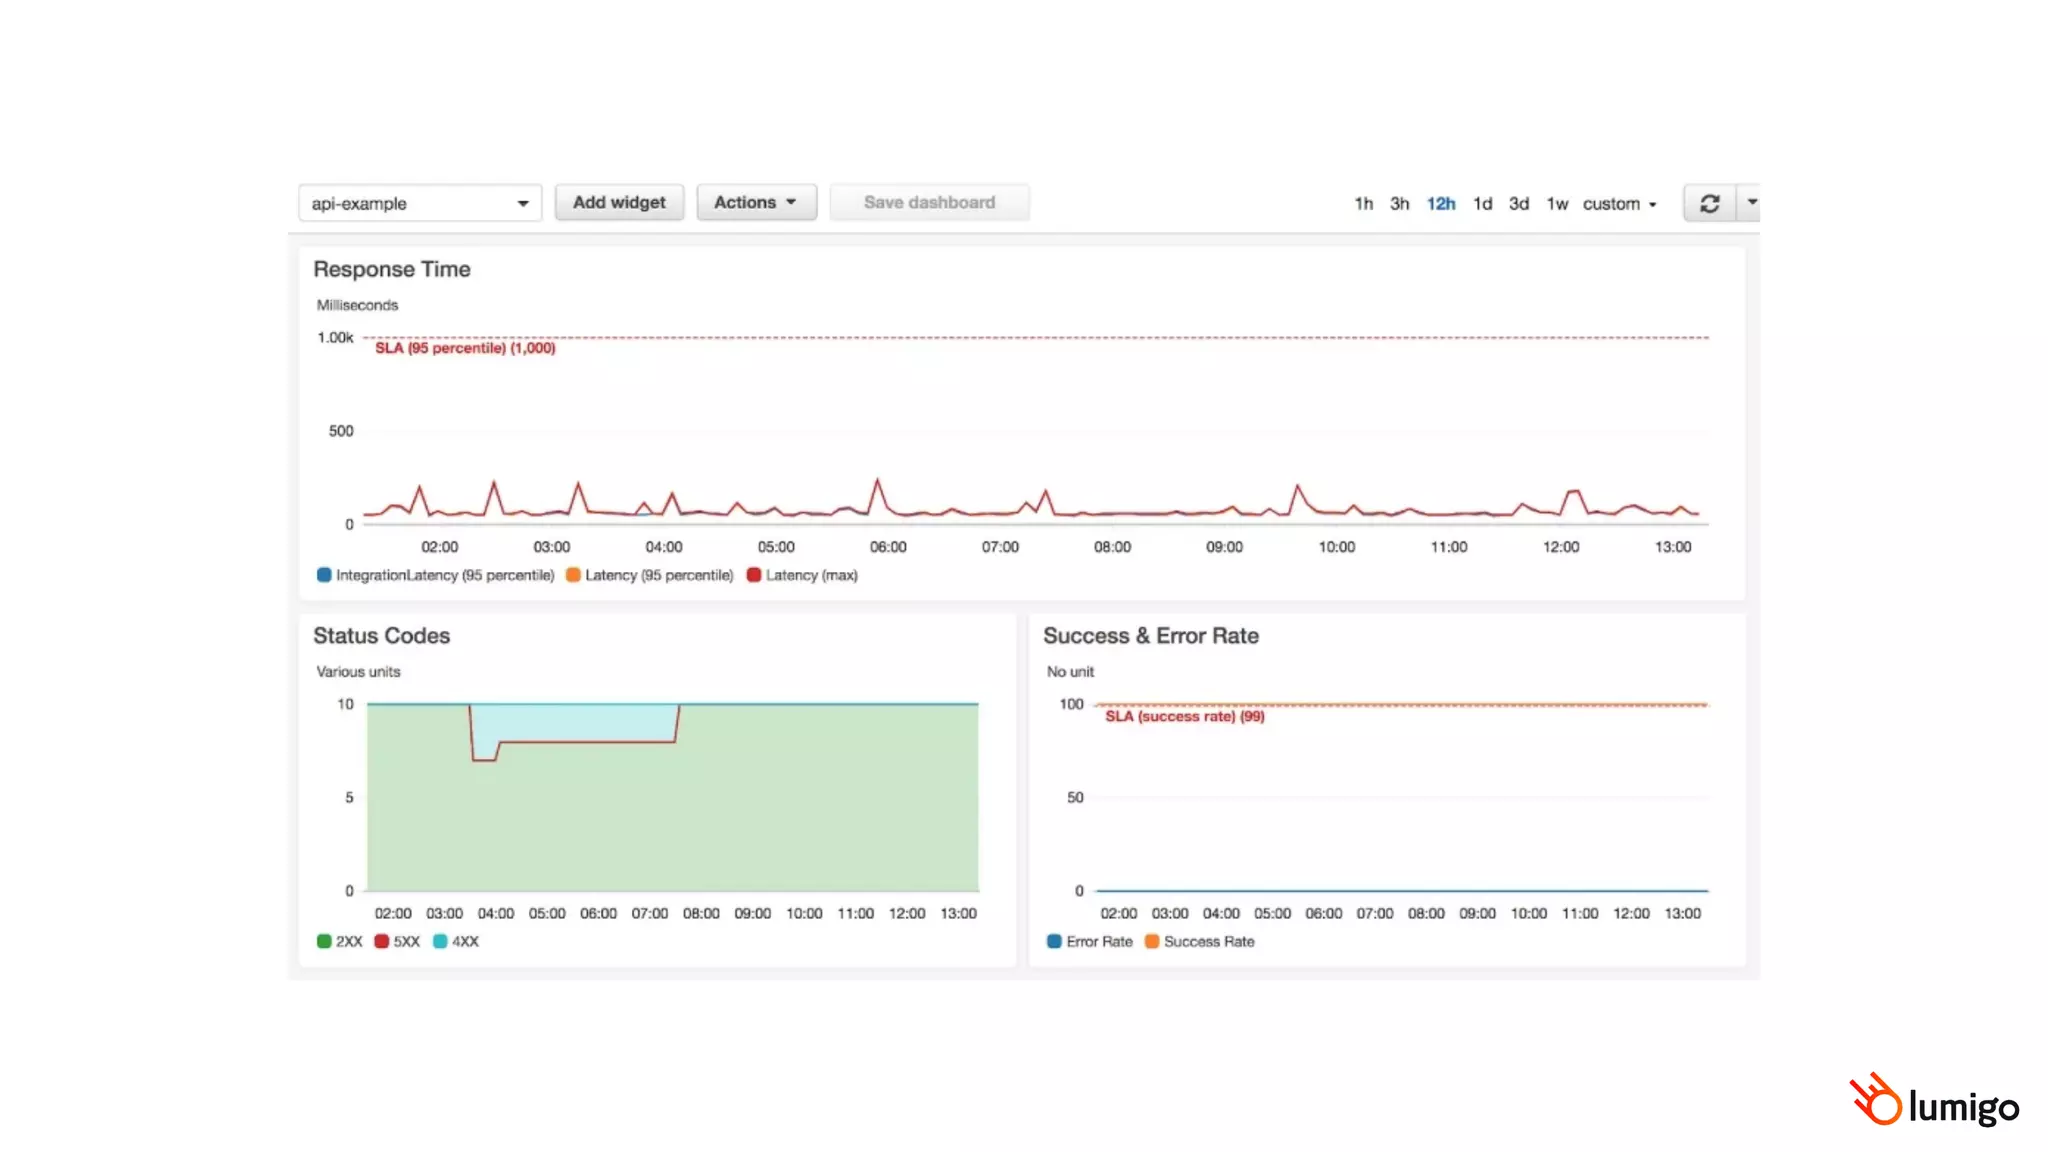Click the Save dashboard button
The width and height of the screenshot is (2048, 1152).
click(929, 202)
